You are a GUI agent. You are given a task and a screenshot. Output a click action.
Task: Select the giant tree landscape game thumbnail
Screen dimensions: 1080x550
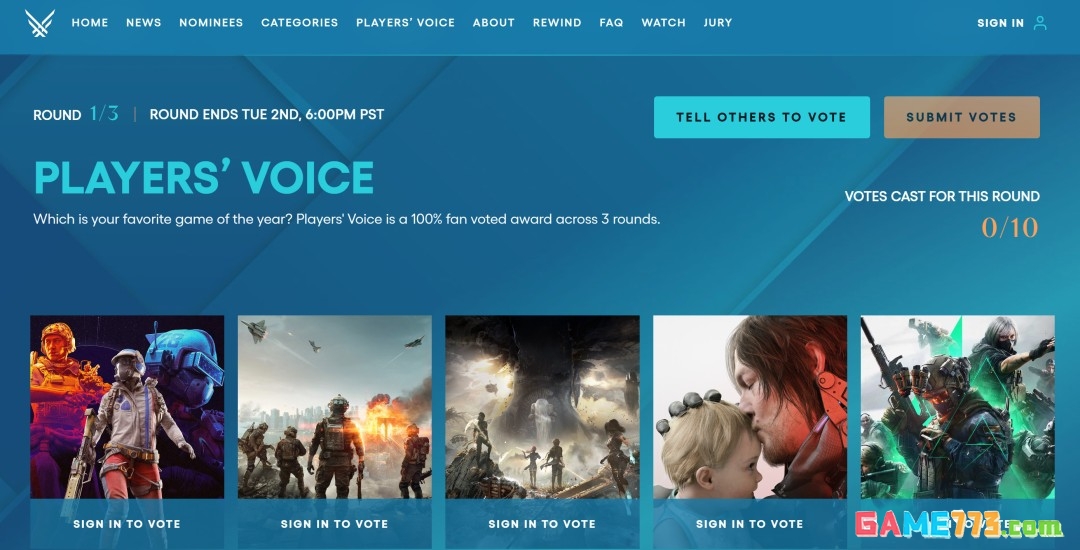pos(542,407)
